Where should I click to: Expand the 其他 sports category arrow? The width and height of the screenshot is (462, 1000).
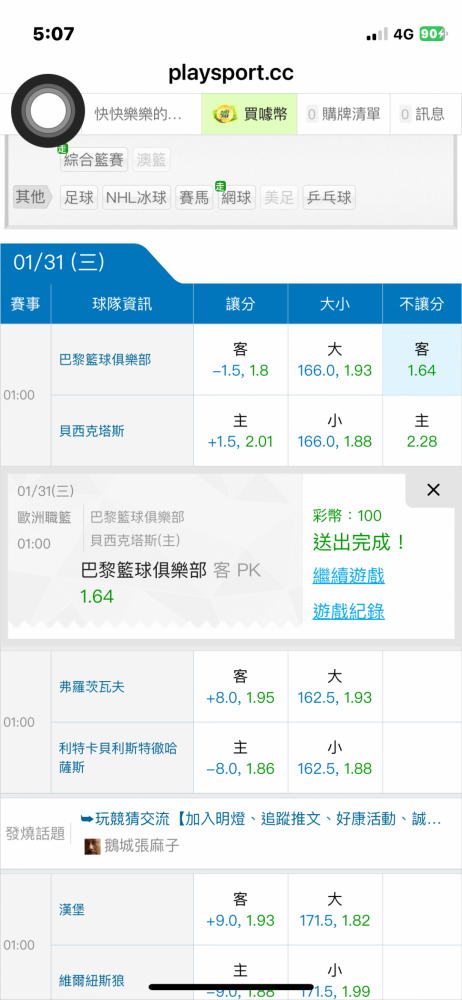[34, 196]
